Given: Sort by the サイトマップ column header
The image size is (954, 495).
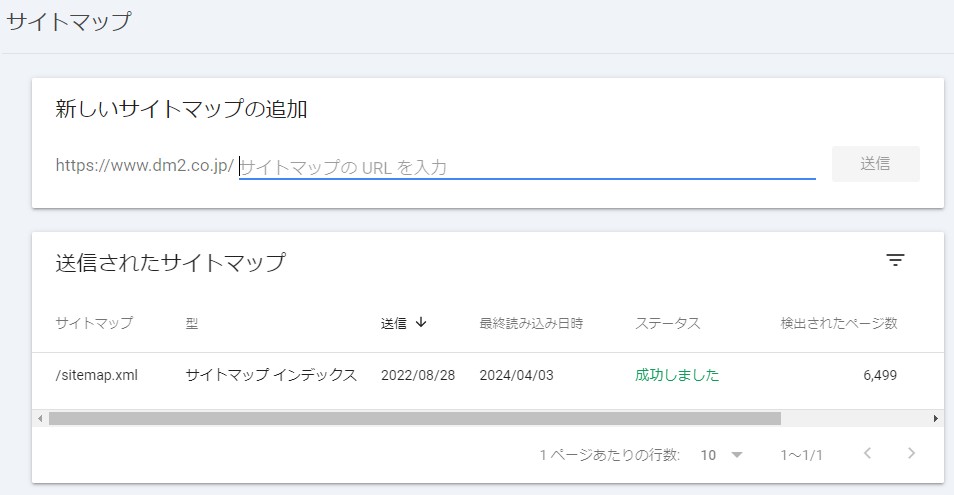Looking at the screenshot, I should (94, 323).
